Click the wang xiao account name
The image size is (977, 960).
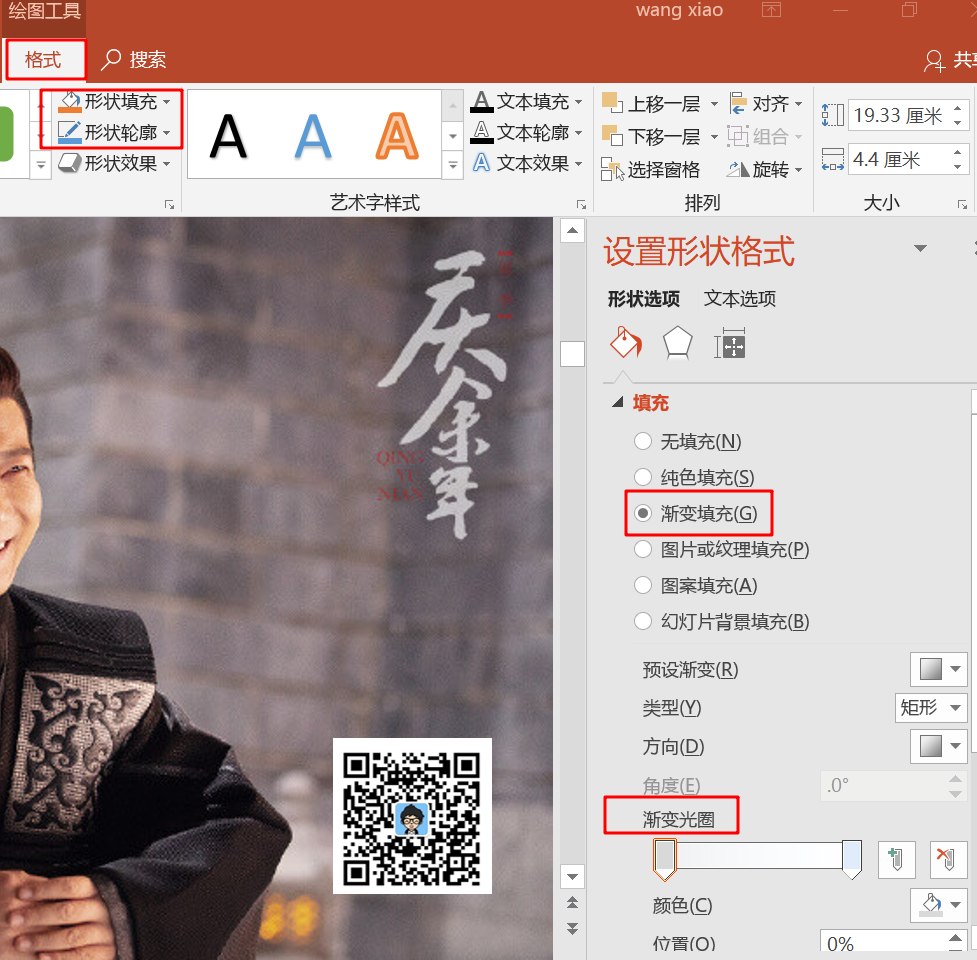click(x=679, y=10)
